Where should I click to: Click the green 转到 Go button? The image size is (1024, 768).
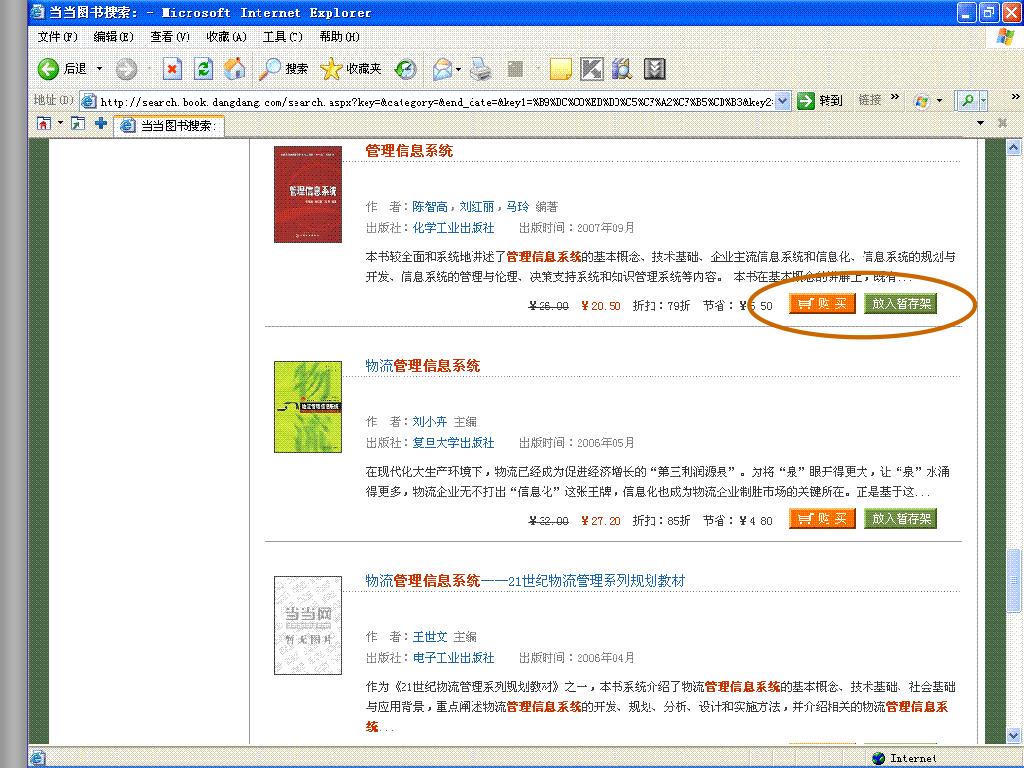(x=820, y=101)
